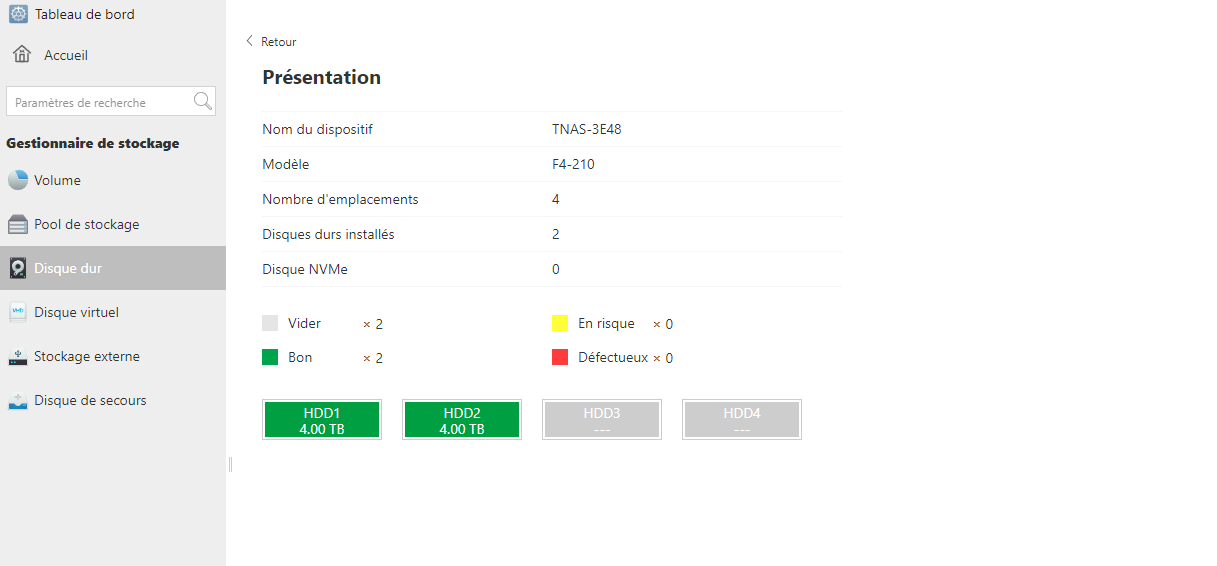1217x566 pixels.
Task: Open the Disque virtuel icon
Action: click(x=18, y=312)
